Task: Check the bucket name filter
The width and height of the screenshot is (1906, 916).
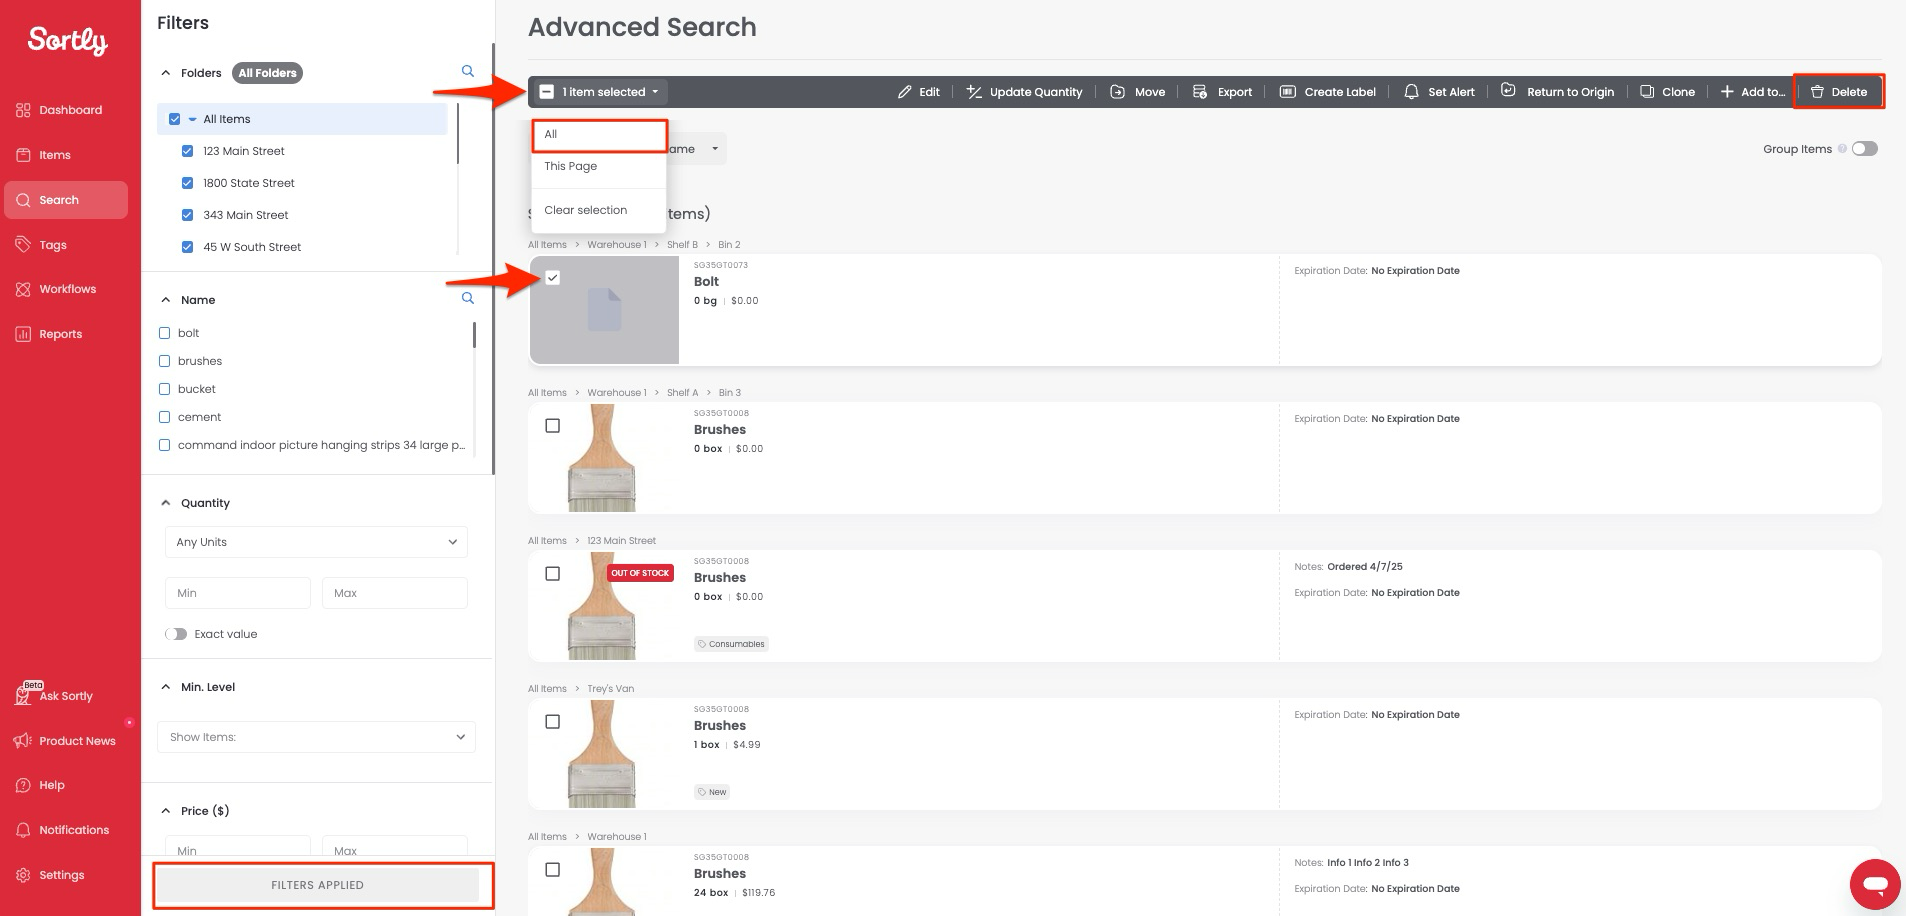Action: [165, 389]
